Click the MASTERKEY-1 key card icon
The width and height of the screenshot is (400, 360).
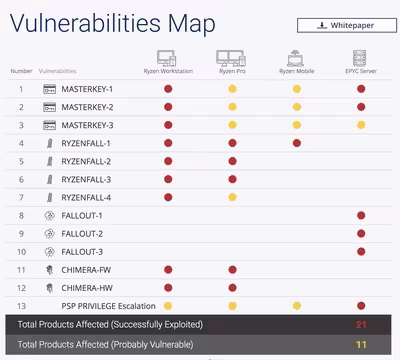pyautogui.click(x=50, y=89)
